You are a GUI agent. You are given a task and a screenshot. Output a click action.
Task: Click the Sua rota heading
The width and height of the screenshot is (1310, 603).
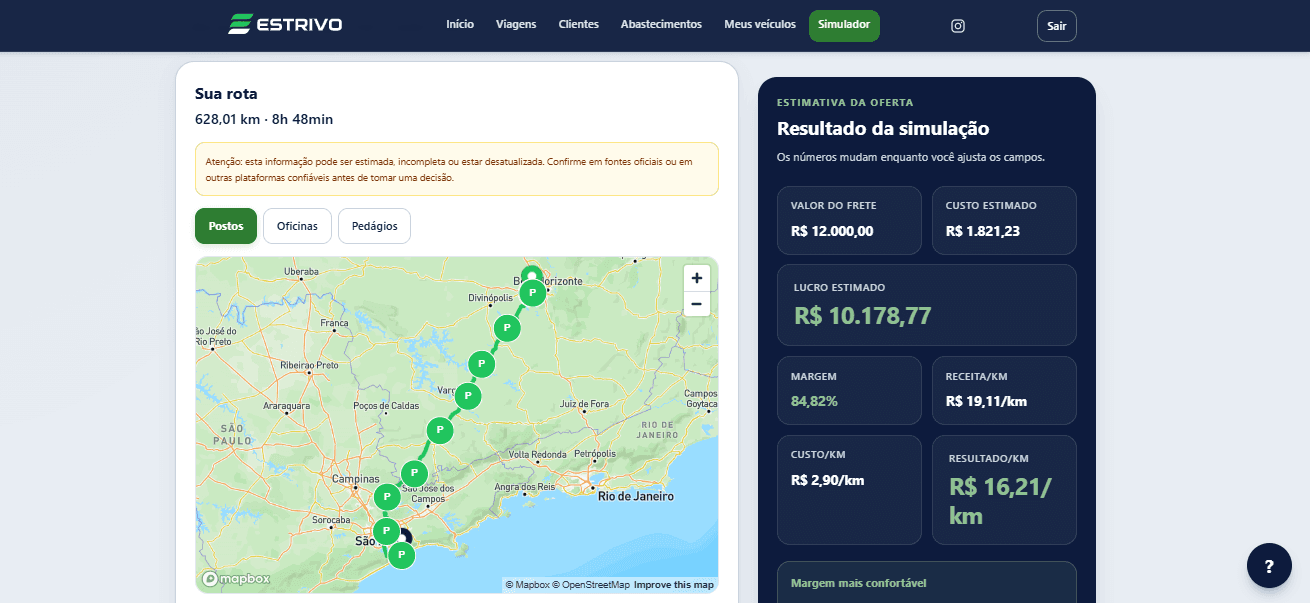tap(226, 94)
